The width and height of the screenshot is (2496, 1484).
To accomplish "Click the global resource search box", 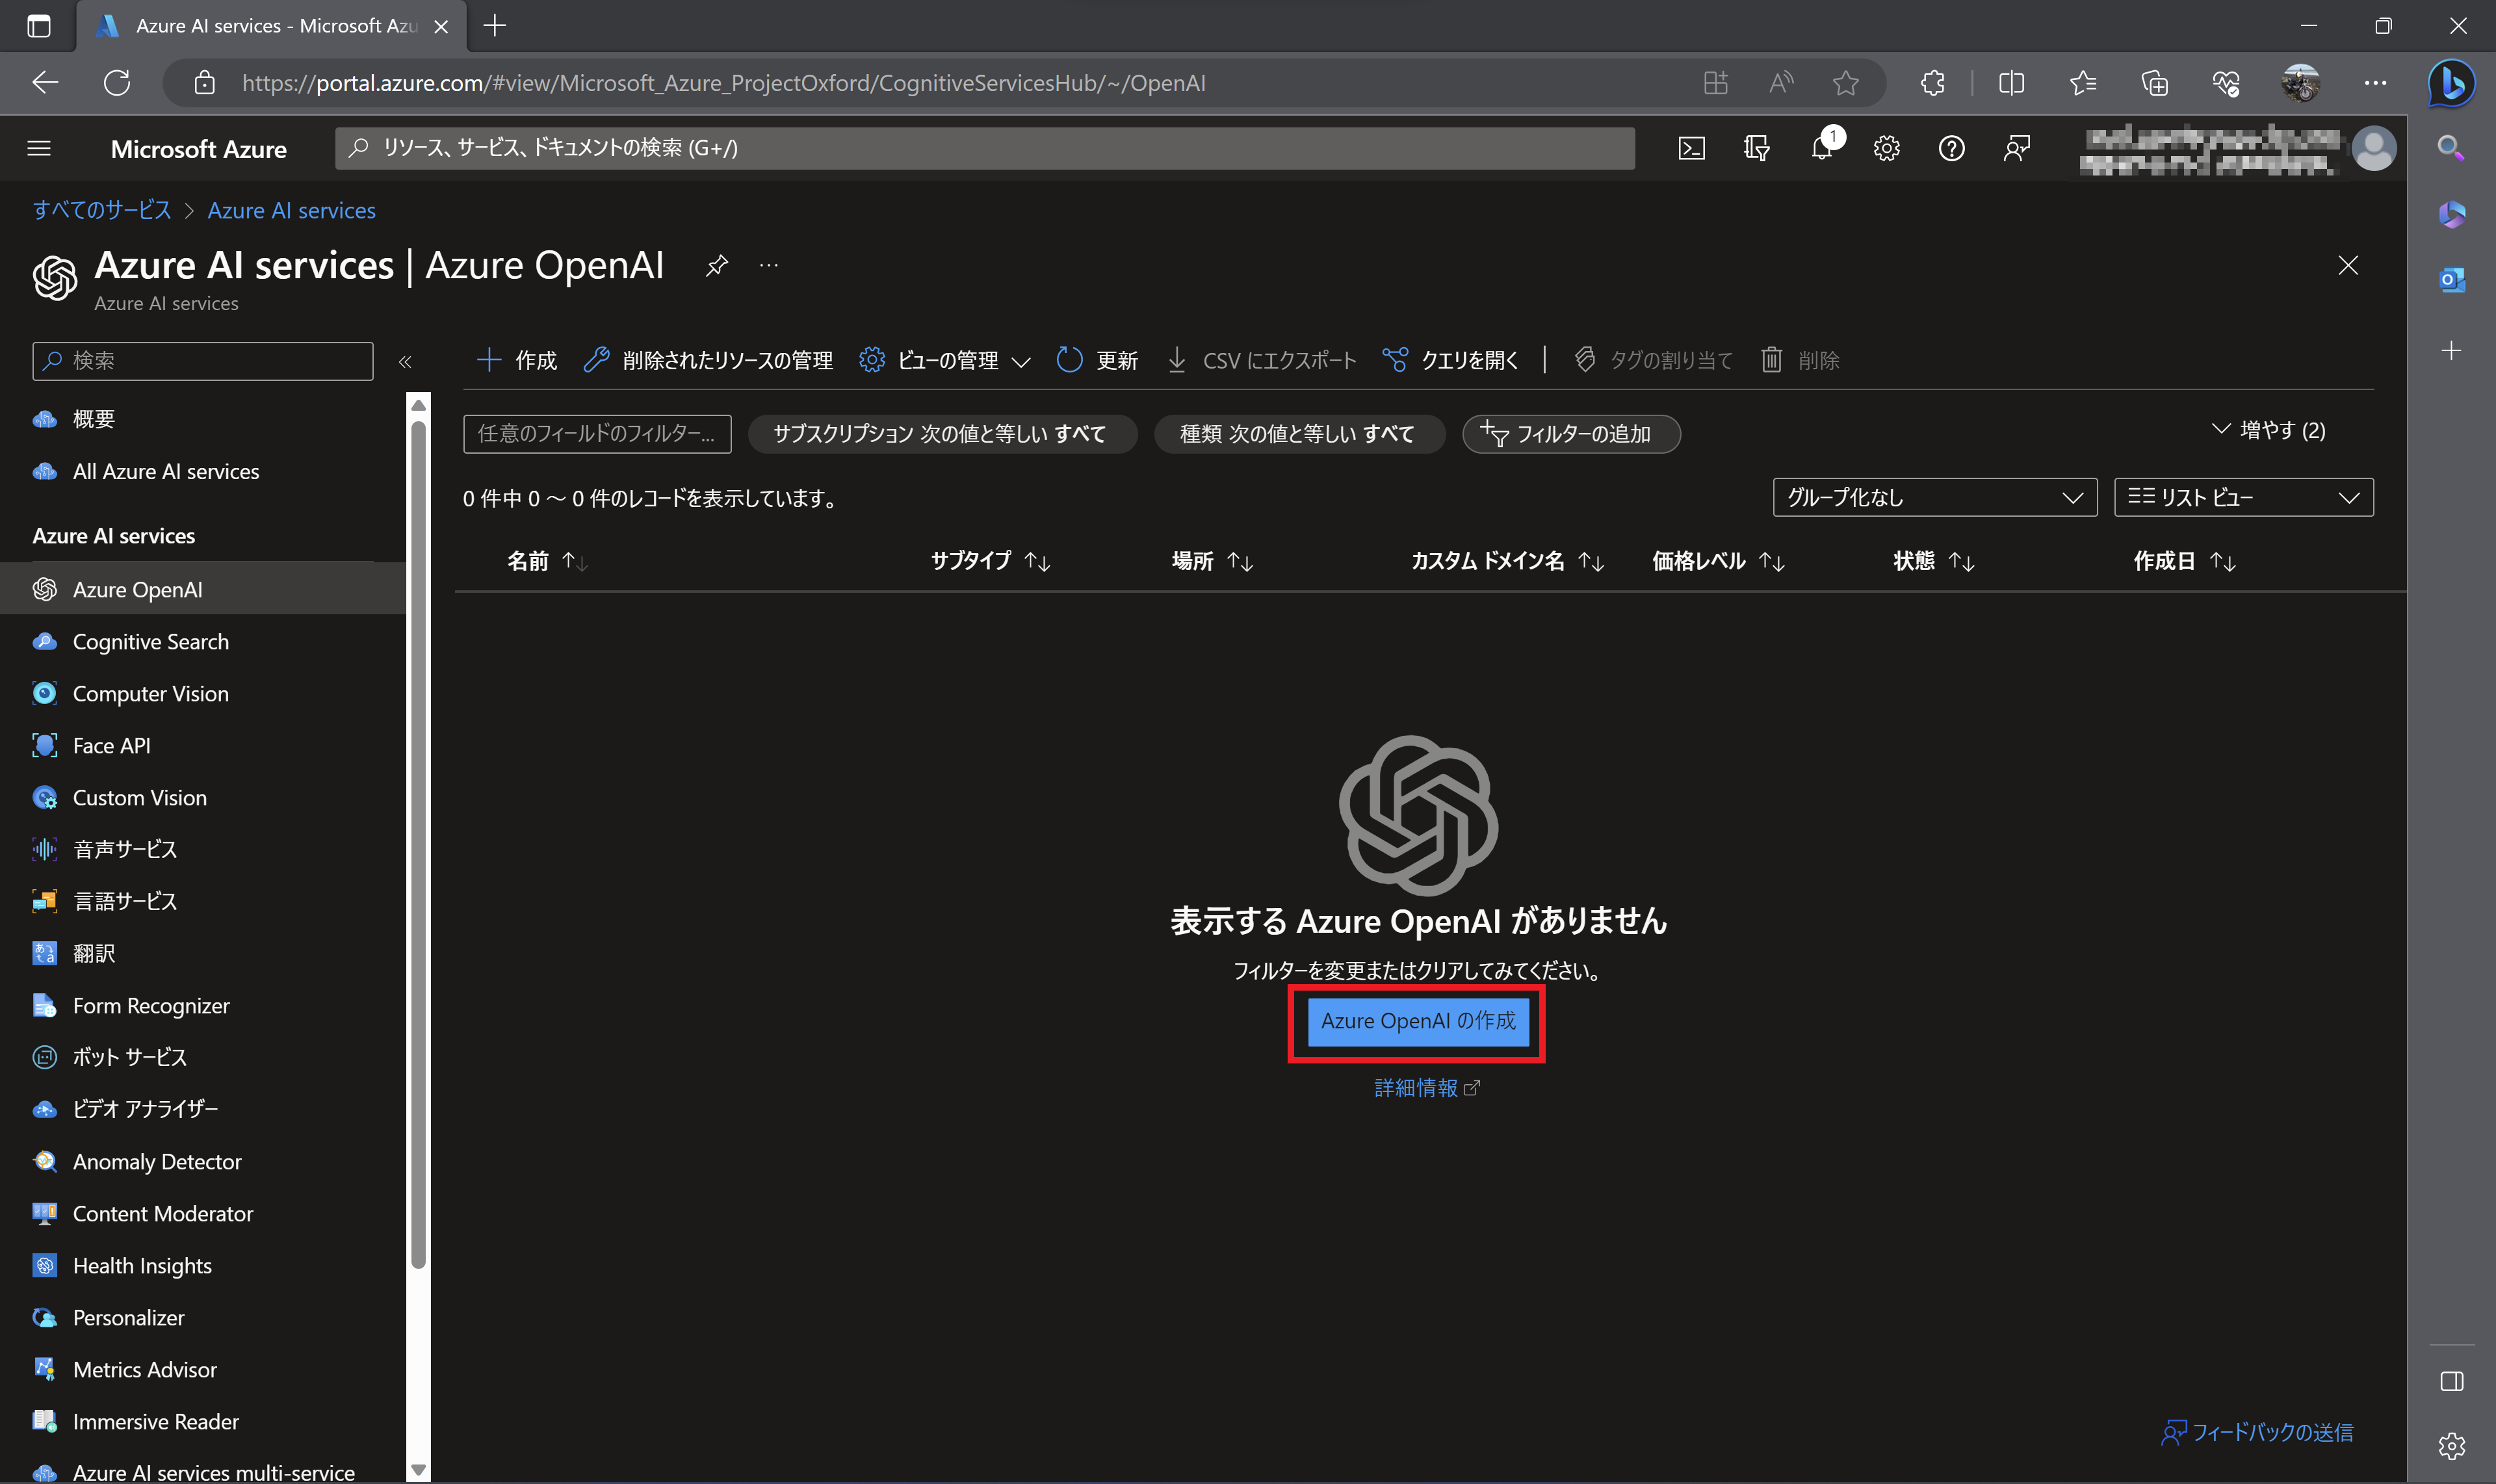I will point(985,148).
